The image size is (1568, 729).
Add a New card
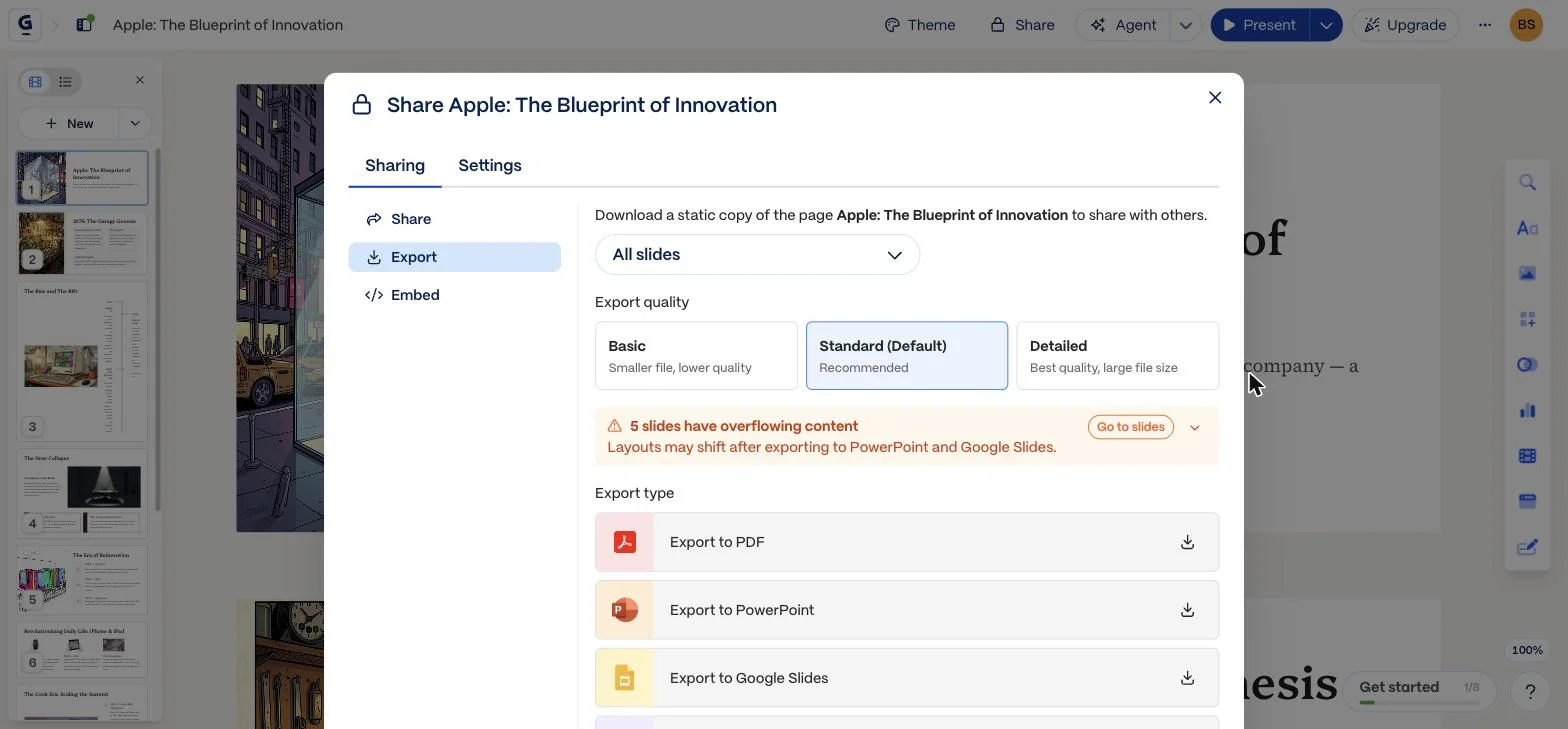pyautogui.click(x=69, y=124)
